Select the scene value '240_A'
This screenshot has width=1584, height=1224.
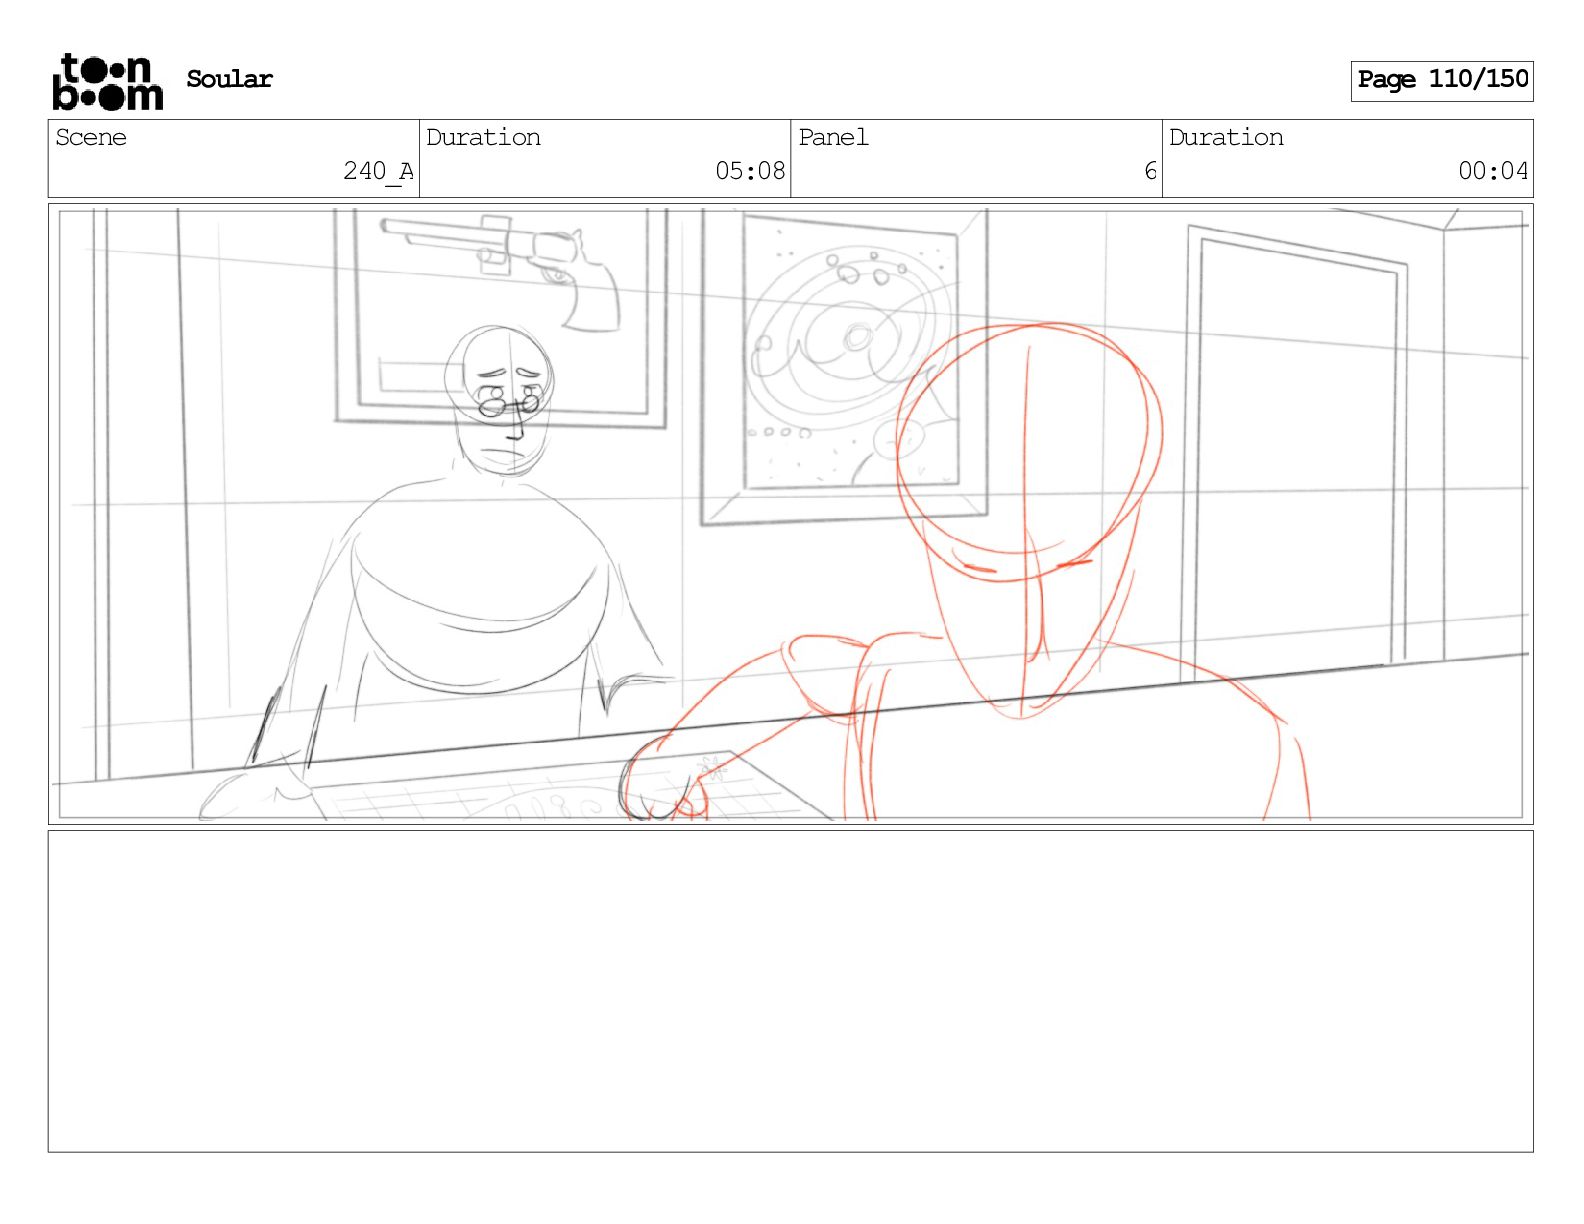(378, 172)
